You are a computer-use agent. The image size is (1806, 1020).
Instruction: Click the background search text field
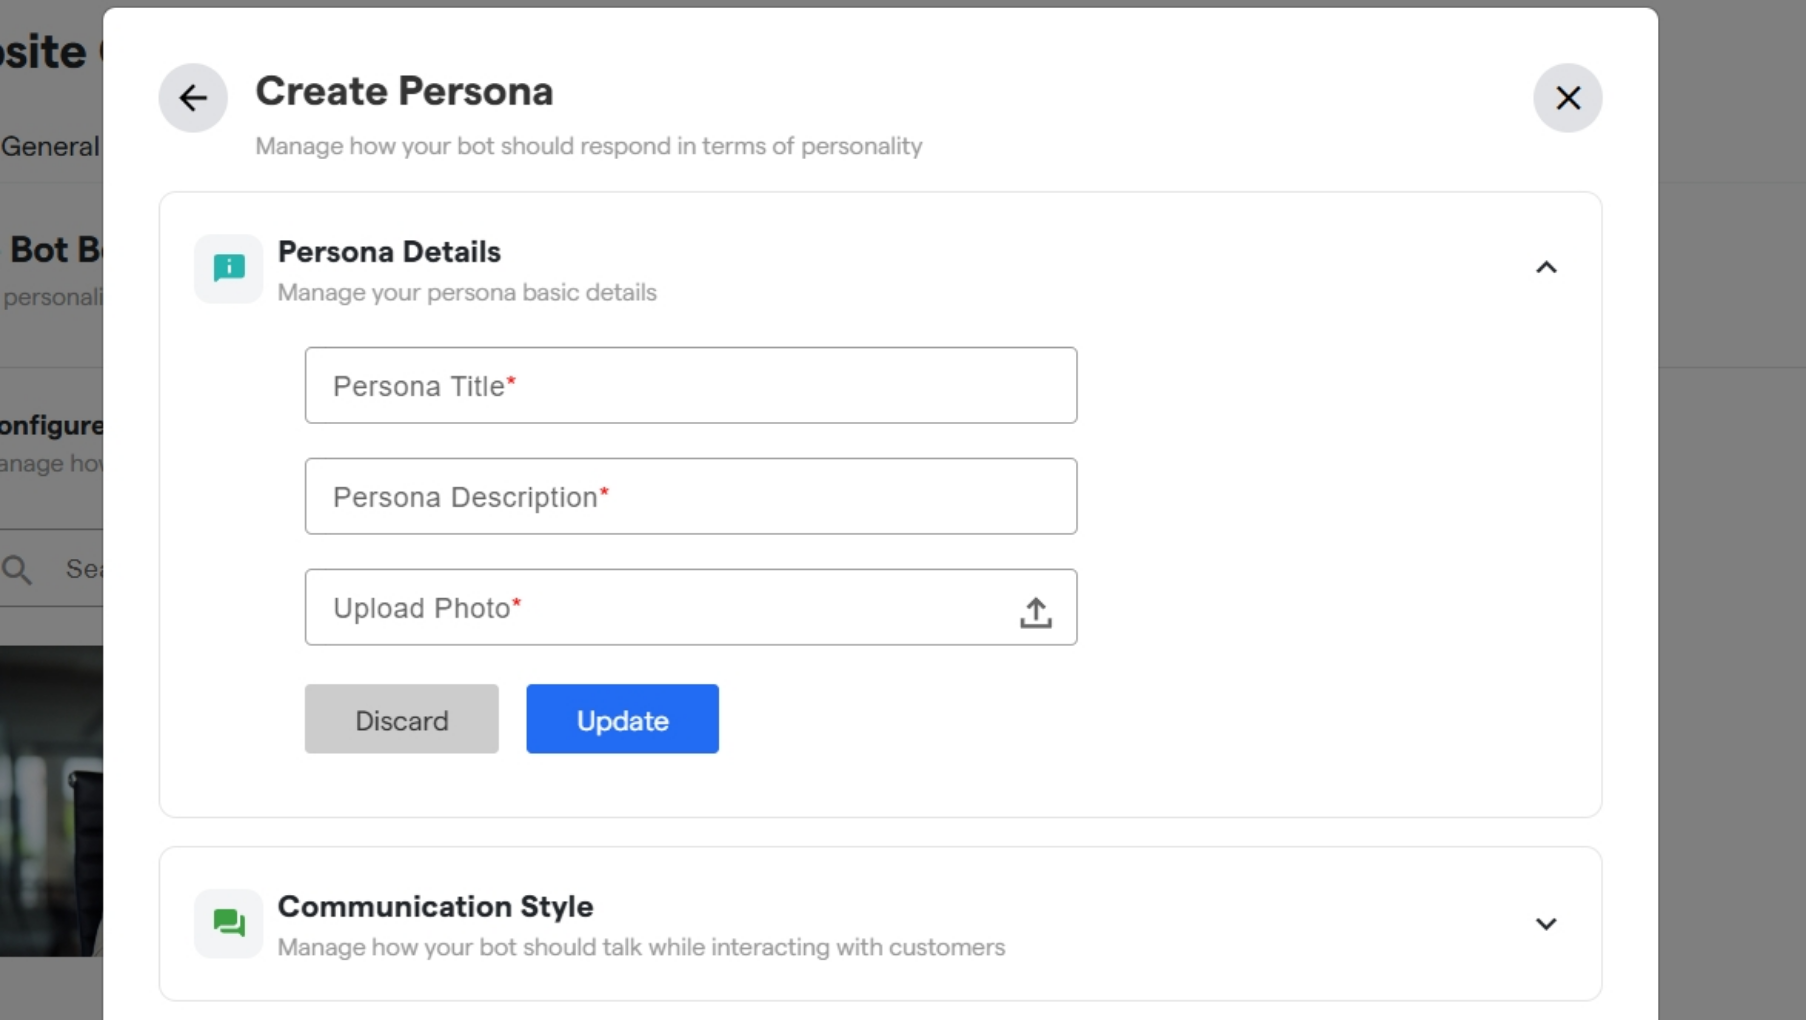[82, 569]
